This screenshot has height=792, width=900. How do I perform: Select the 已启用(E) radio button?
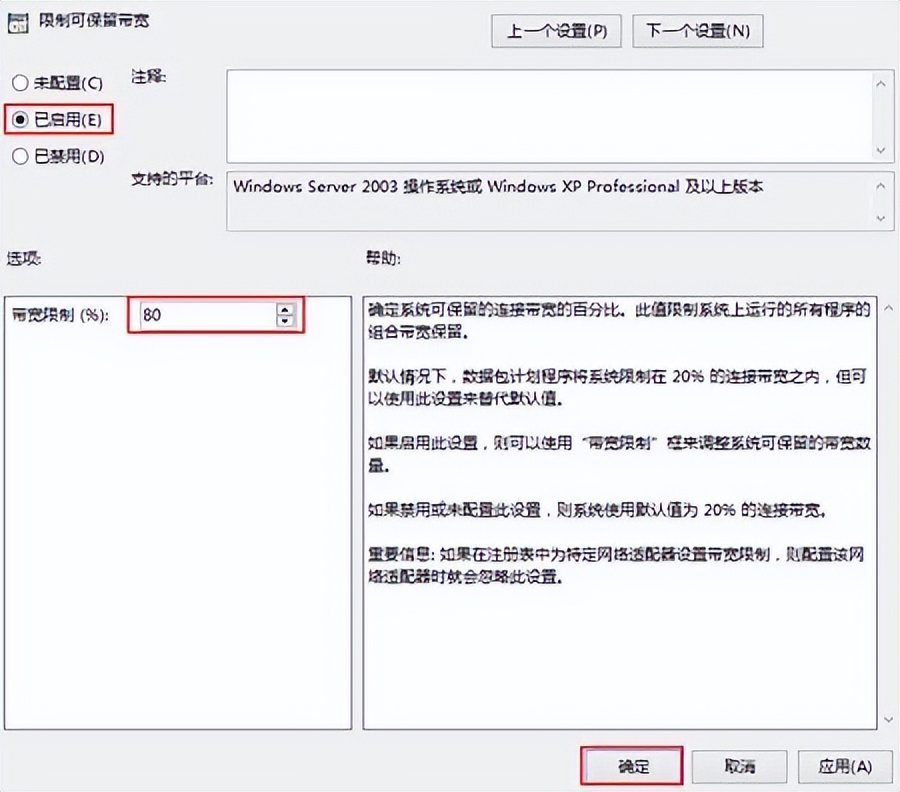click(x=20, y=120)
